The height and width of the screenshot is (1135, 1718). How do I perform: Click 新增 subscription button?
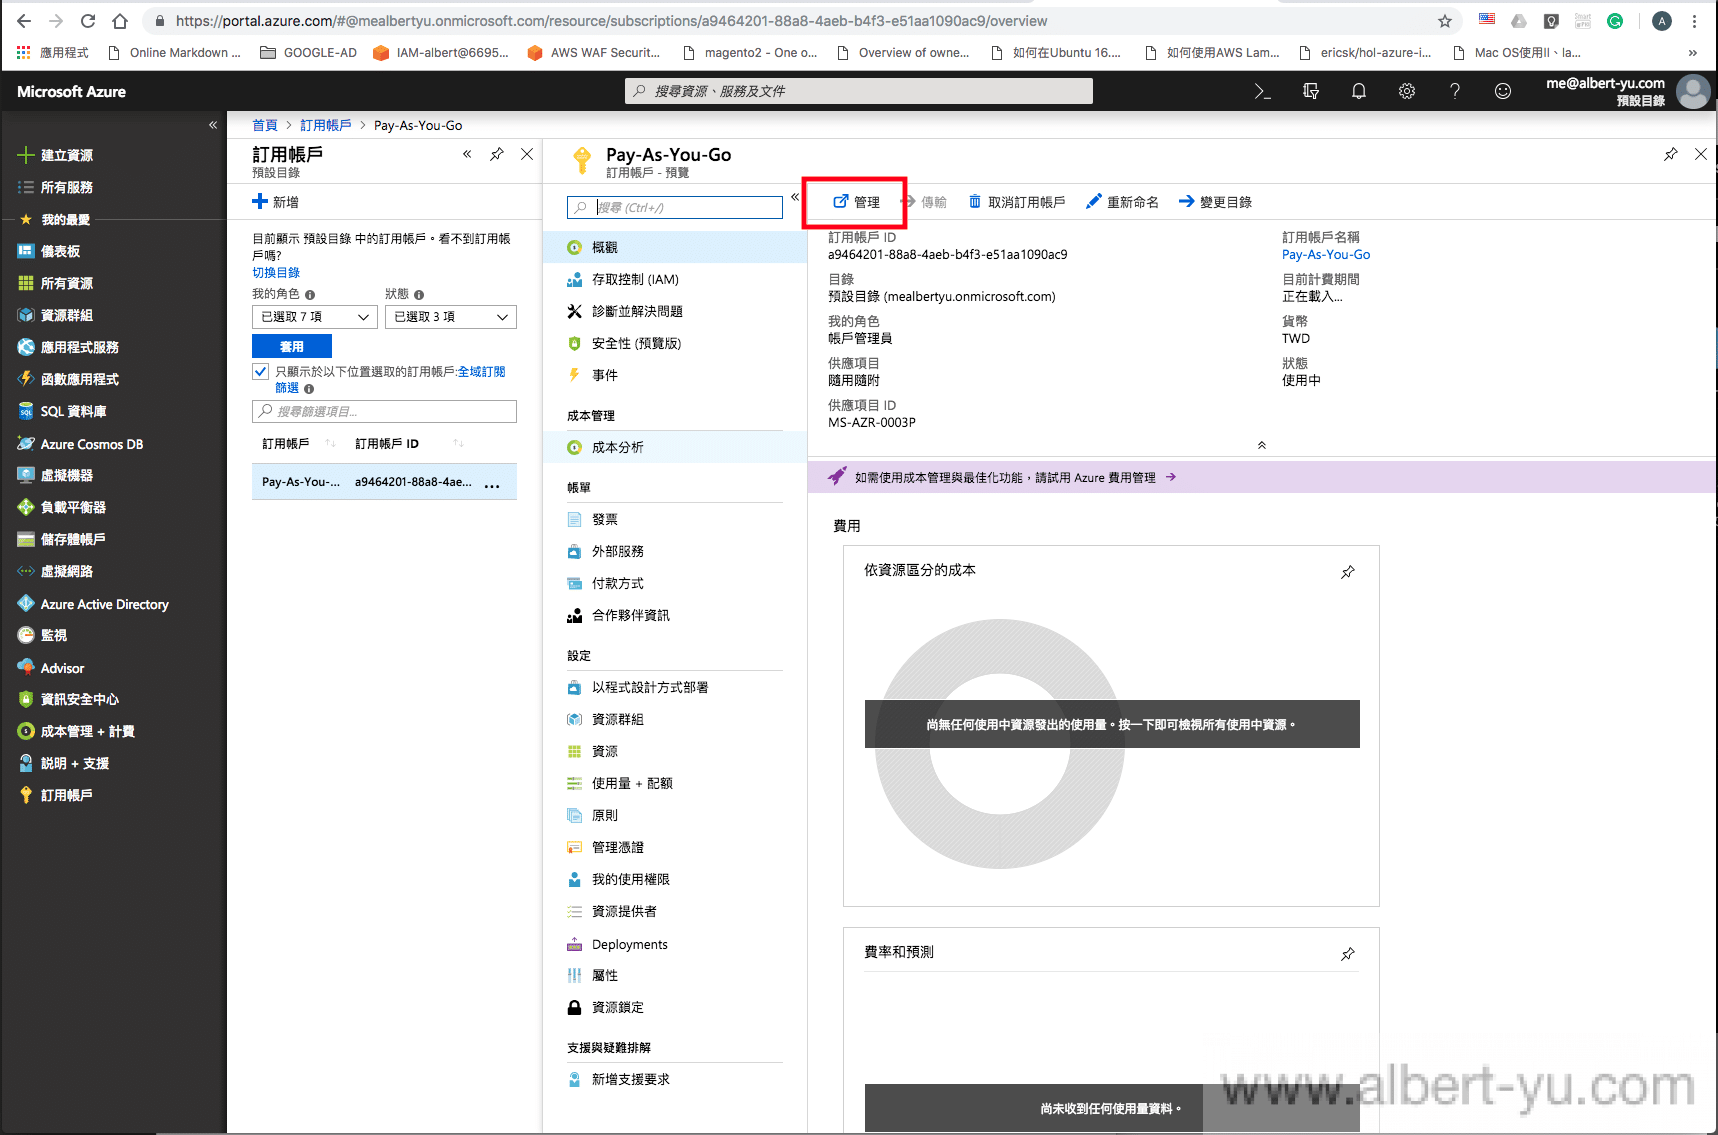pos(276,202)
